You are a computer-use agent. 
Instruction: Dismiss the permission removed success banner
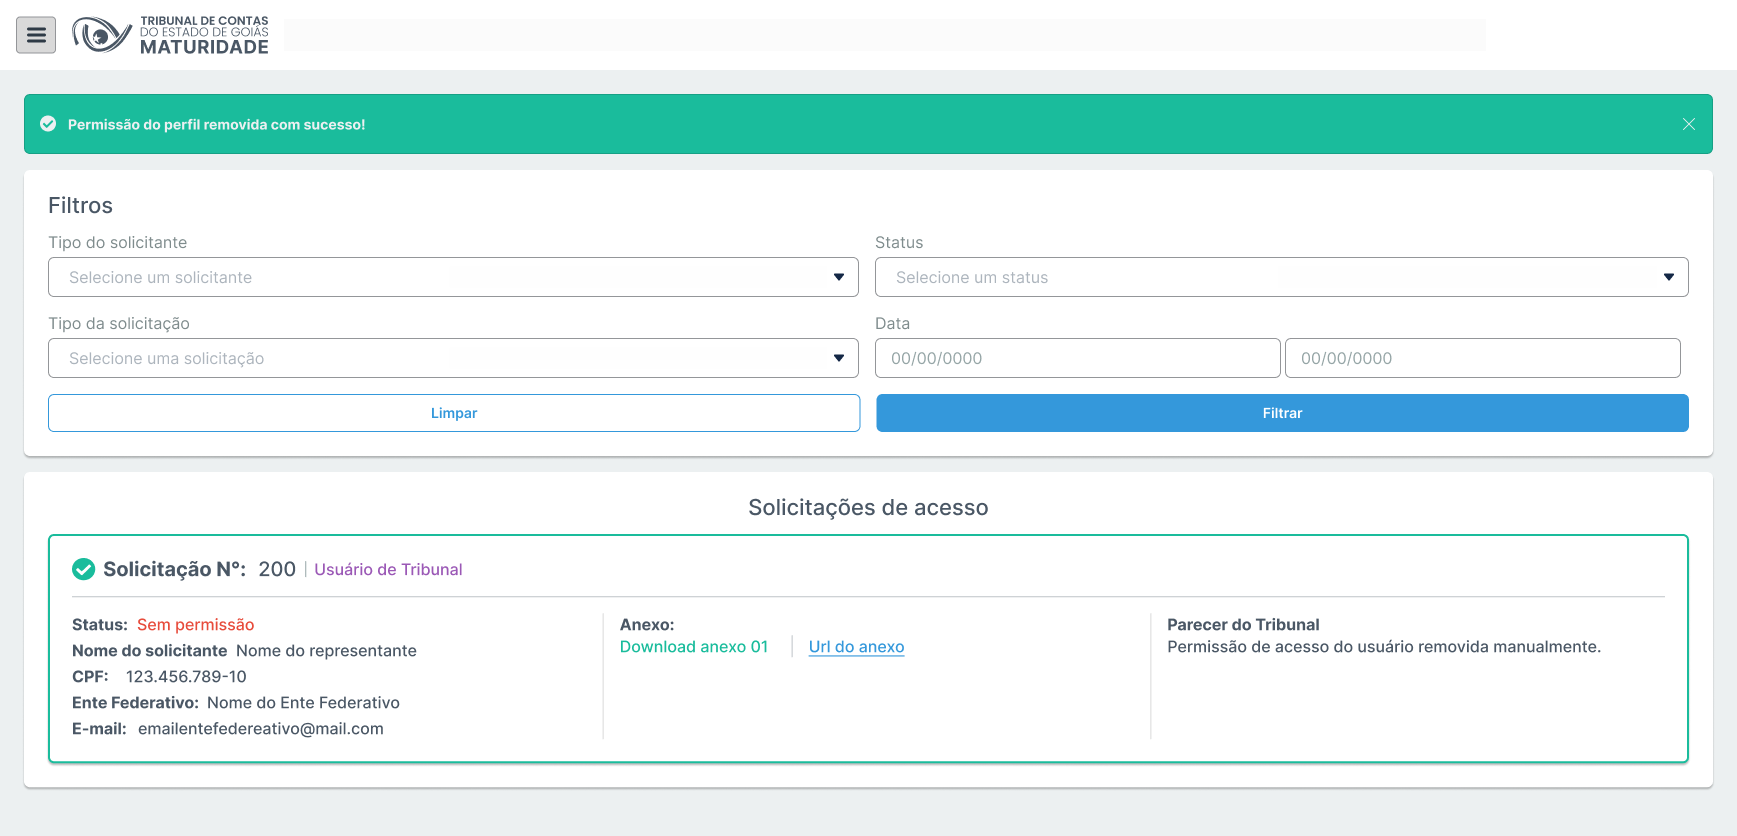pyautogui.click(x=1688, y=124)
